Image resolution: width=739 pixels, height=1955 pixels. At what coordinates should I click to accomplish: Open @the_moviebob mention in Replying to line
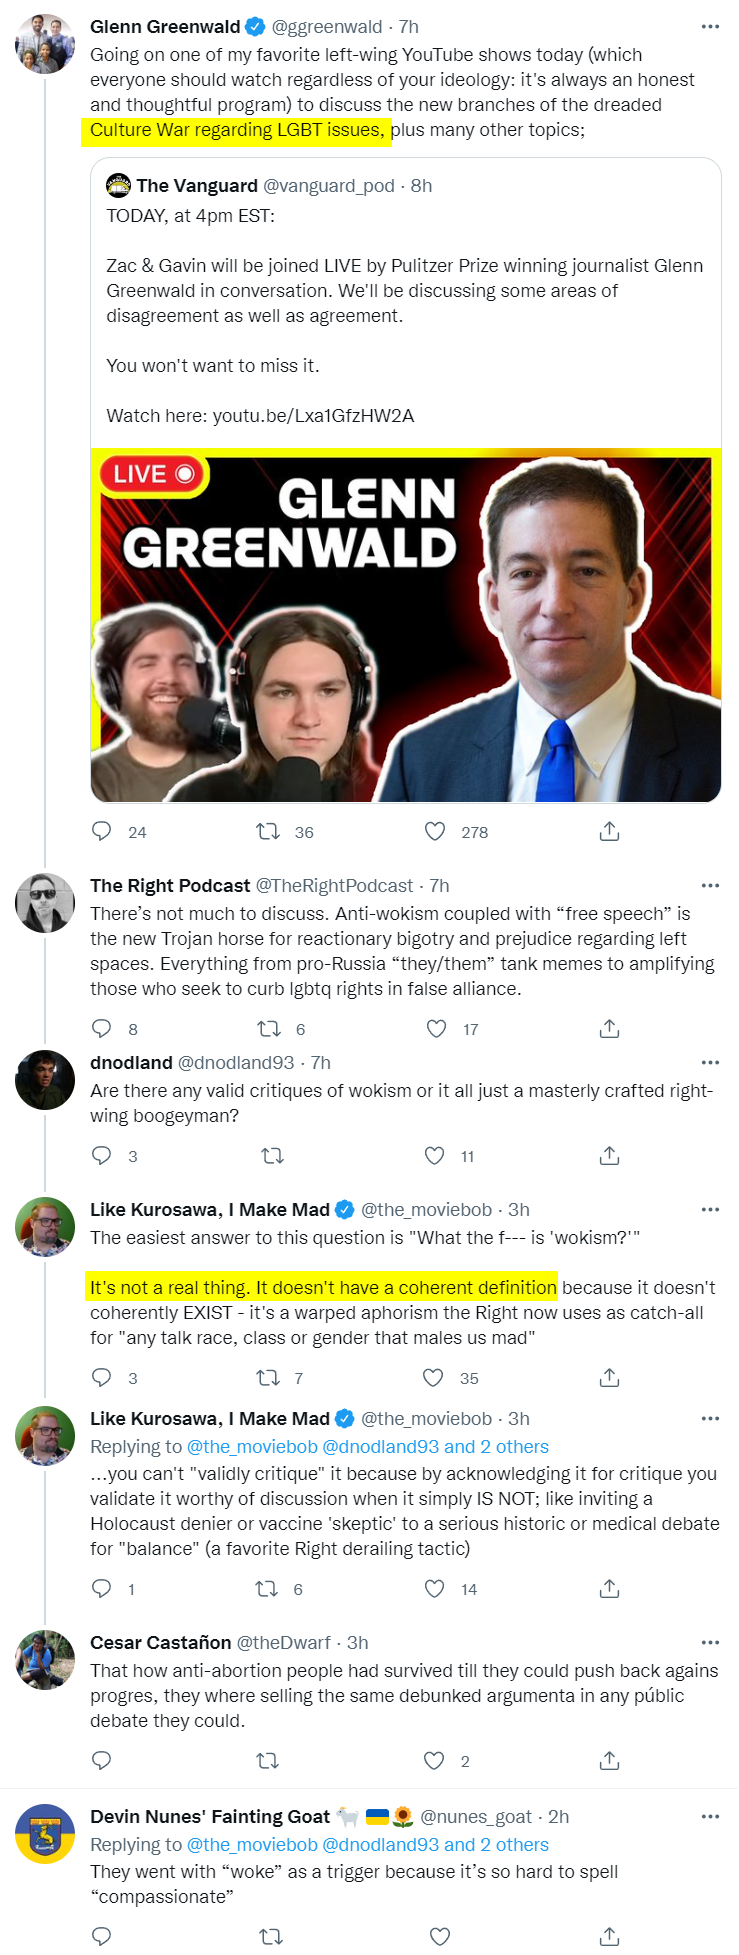coord(252,1447)
